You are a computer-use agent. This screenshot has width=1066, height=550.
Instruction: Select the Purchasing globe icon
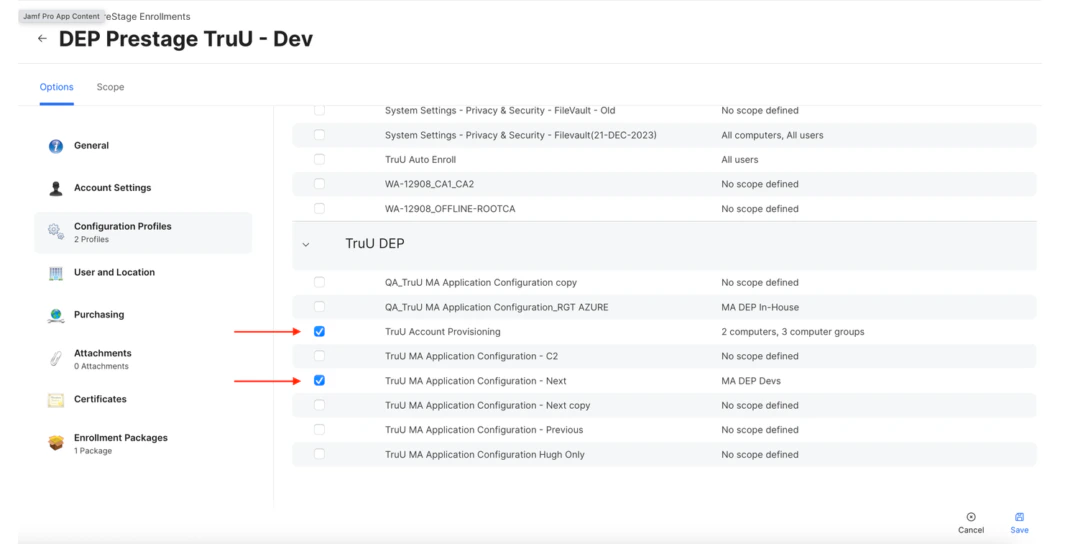click(56, 315)
